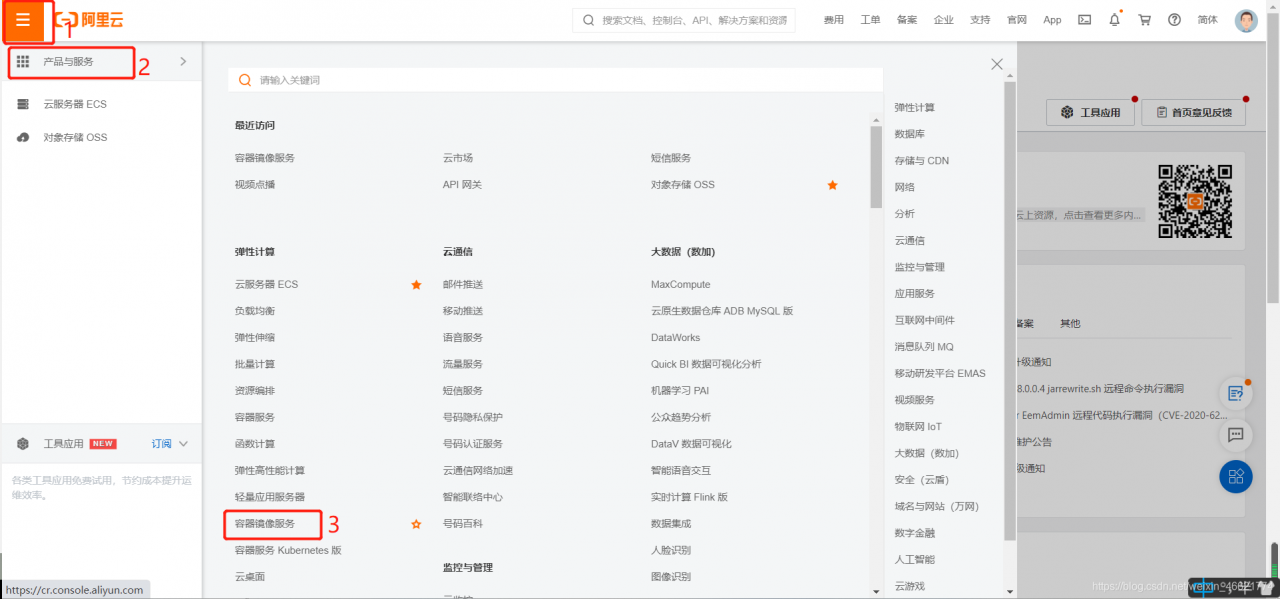Toggle the favorite star beside 对象存储 OSS
Screen dimensions: 1280x599
tap(832, 184)
